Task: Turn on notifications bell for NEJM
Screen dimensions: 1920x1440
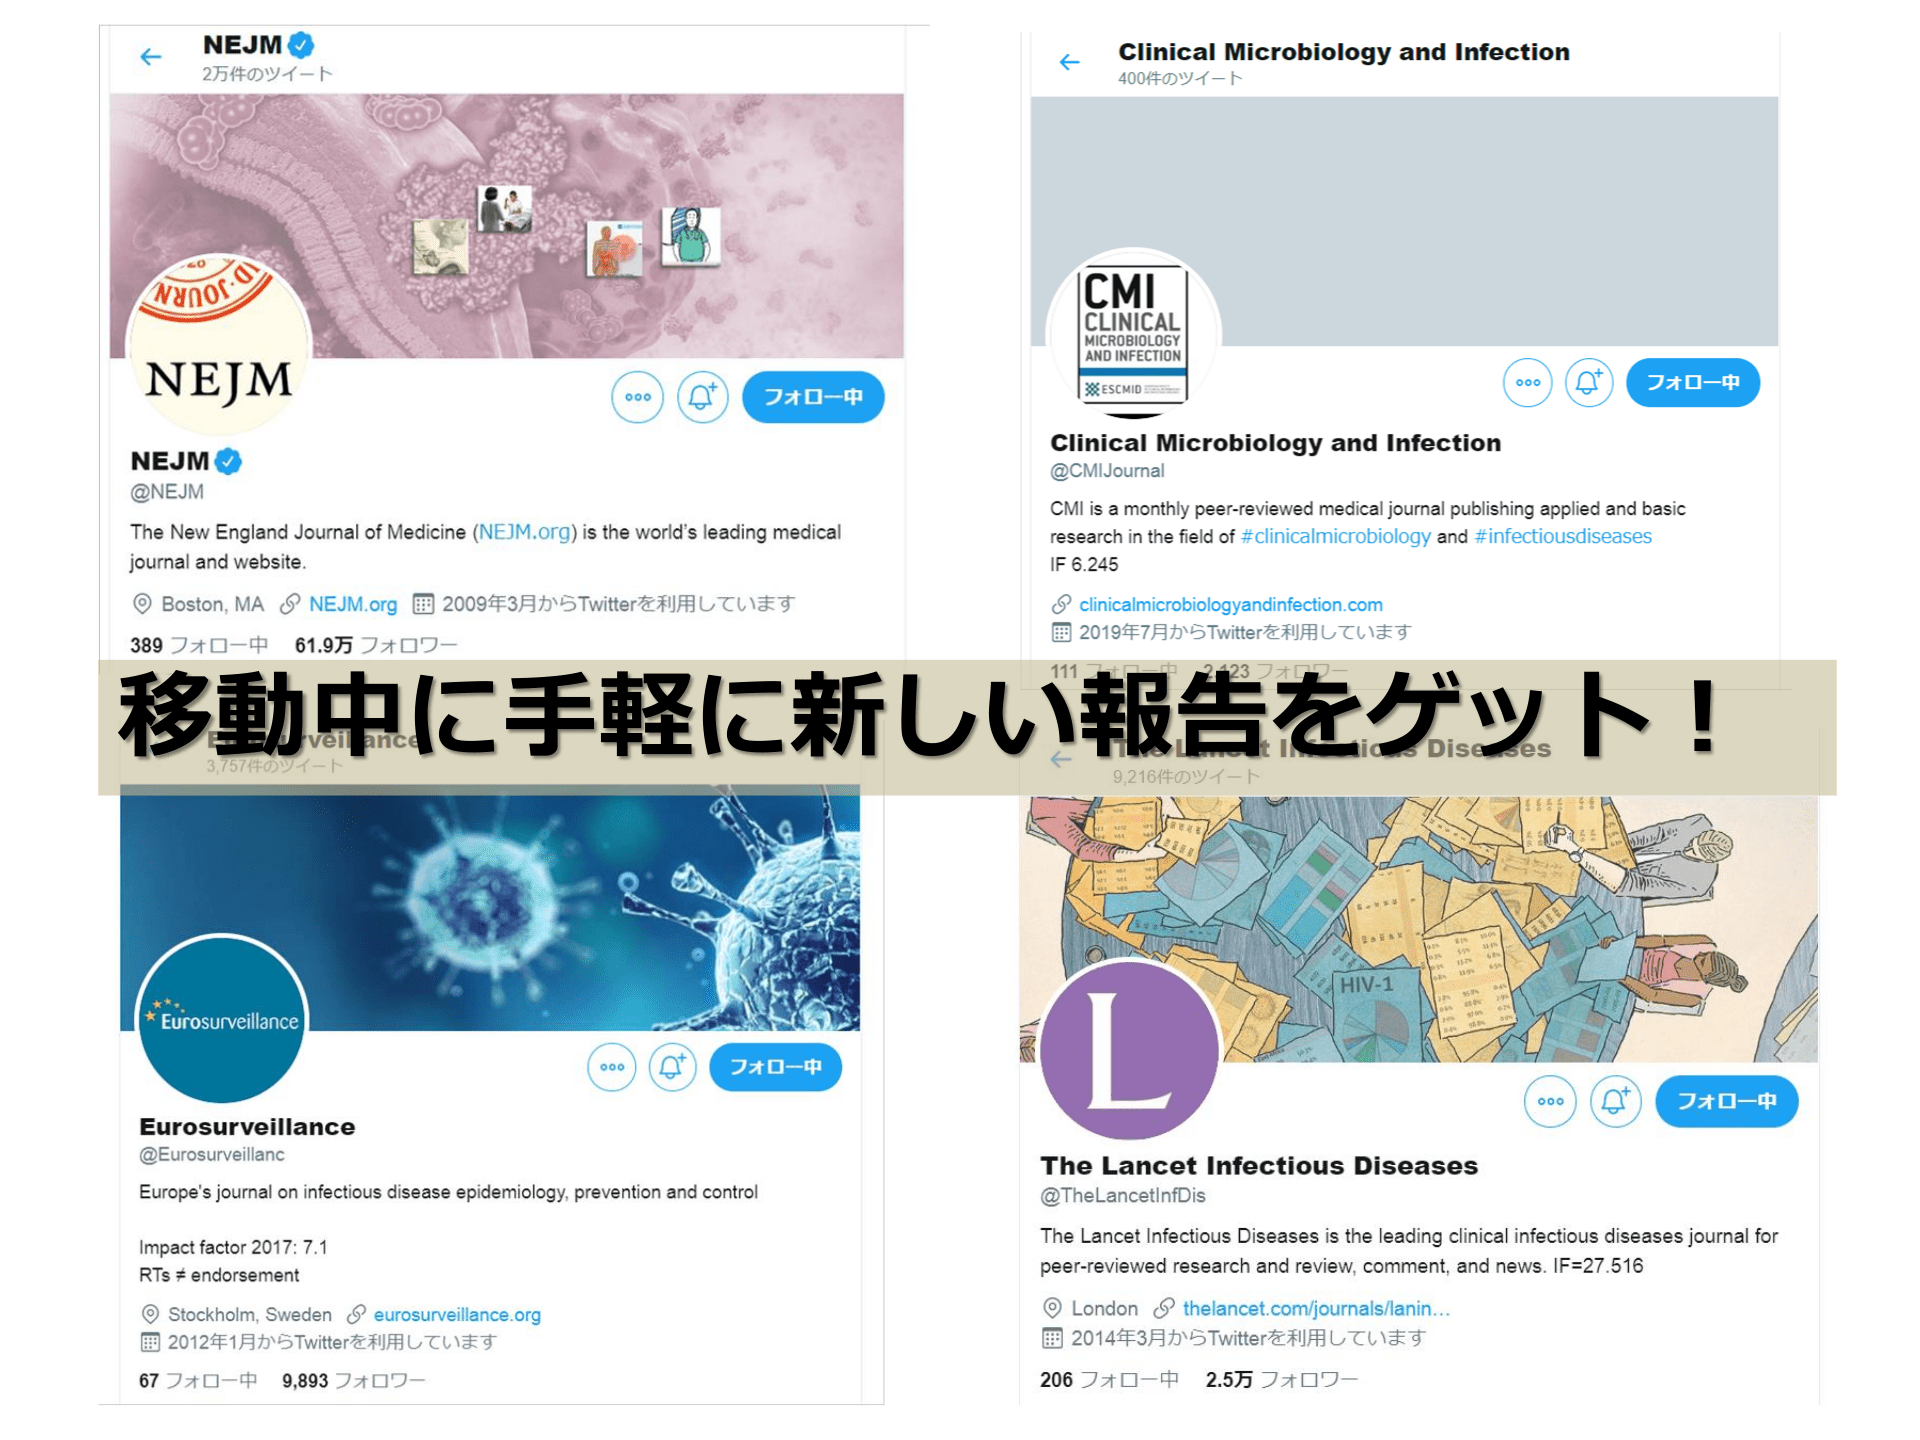Action: pos(703,397)
